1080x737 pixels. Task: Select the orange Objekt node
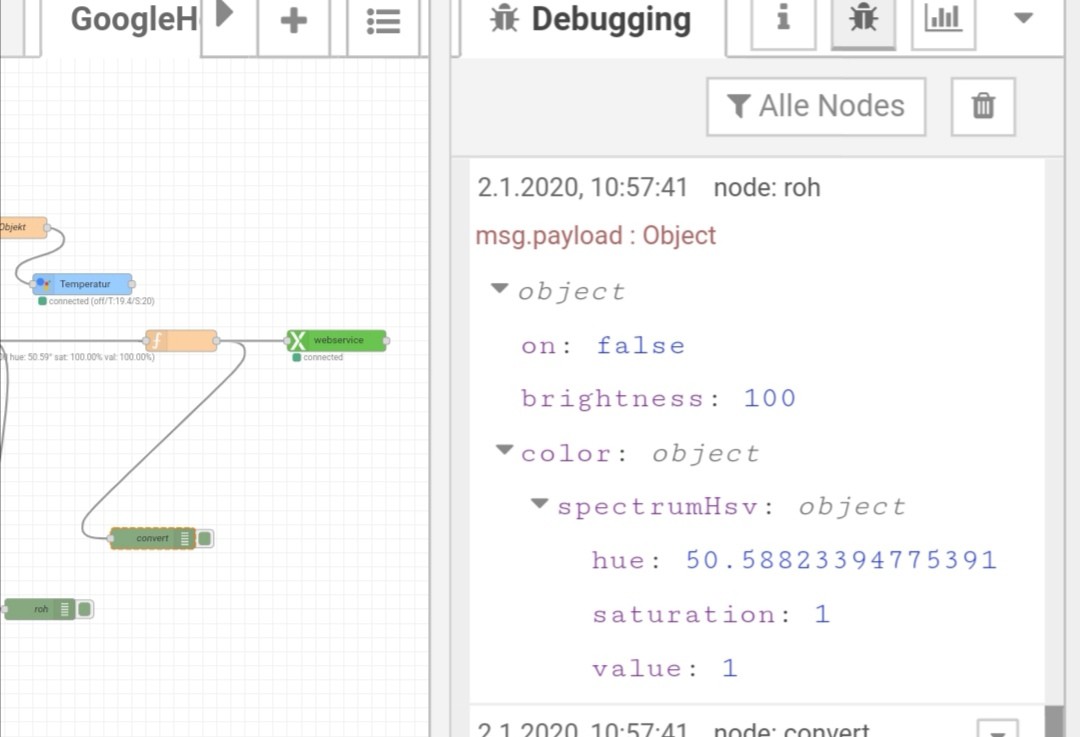pyautogui.click(x=23, y=227)
